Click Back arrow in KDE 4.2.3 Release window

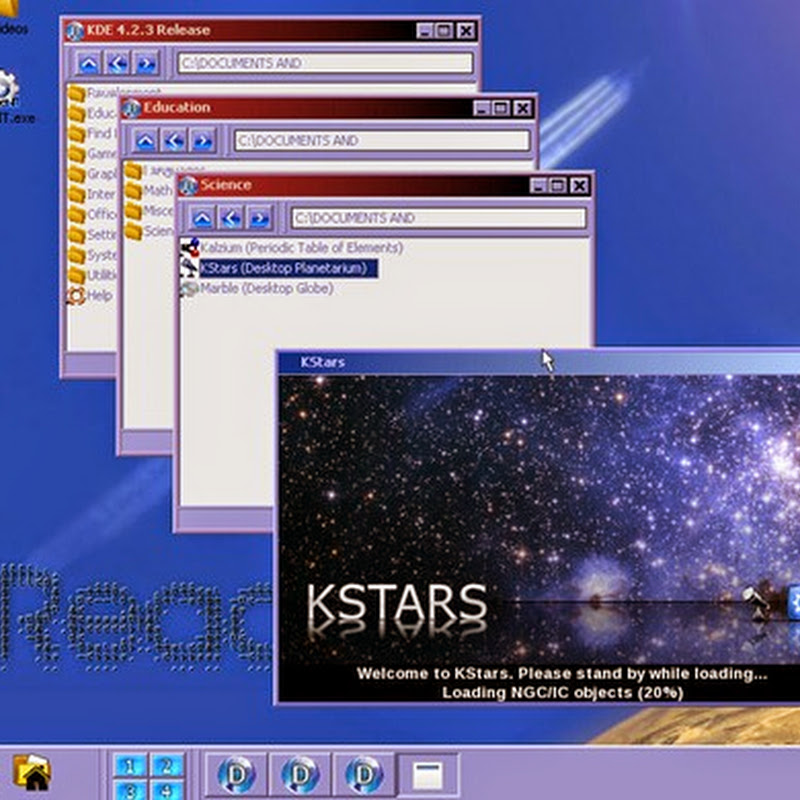tap(117, 64)
